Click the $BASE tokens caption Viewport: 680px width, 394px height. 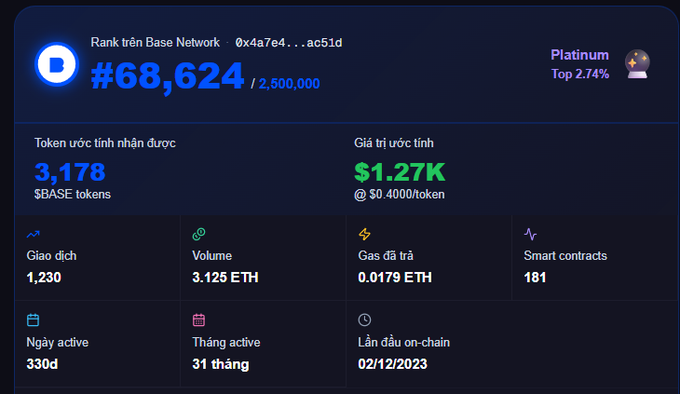point(72,194)
